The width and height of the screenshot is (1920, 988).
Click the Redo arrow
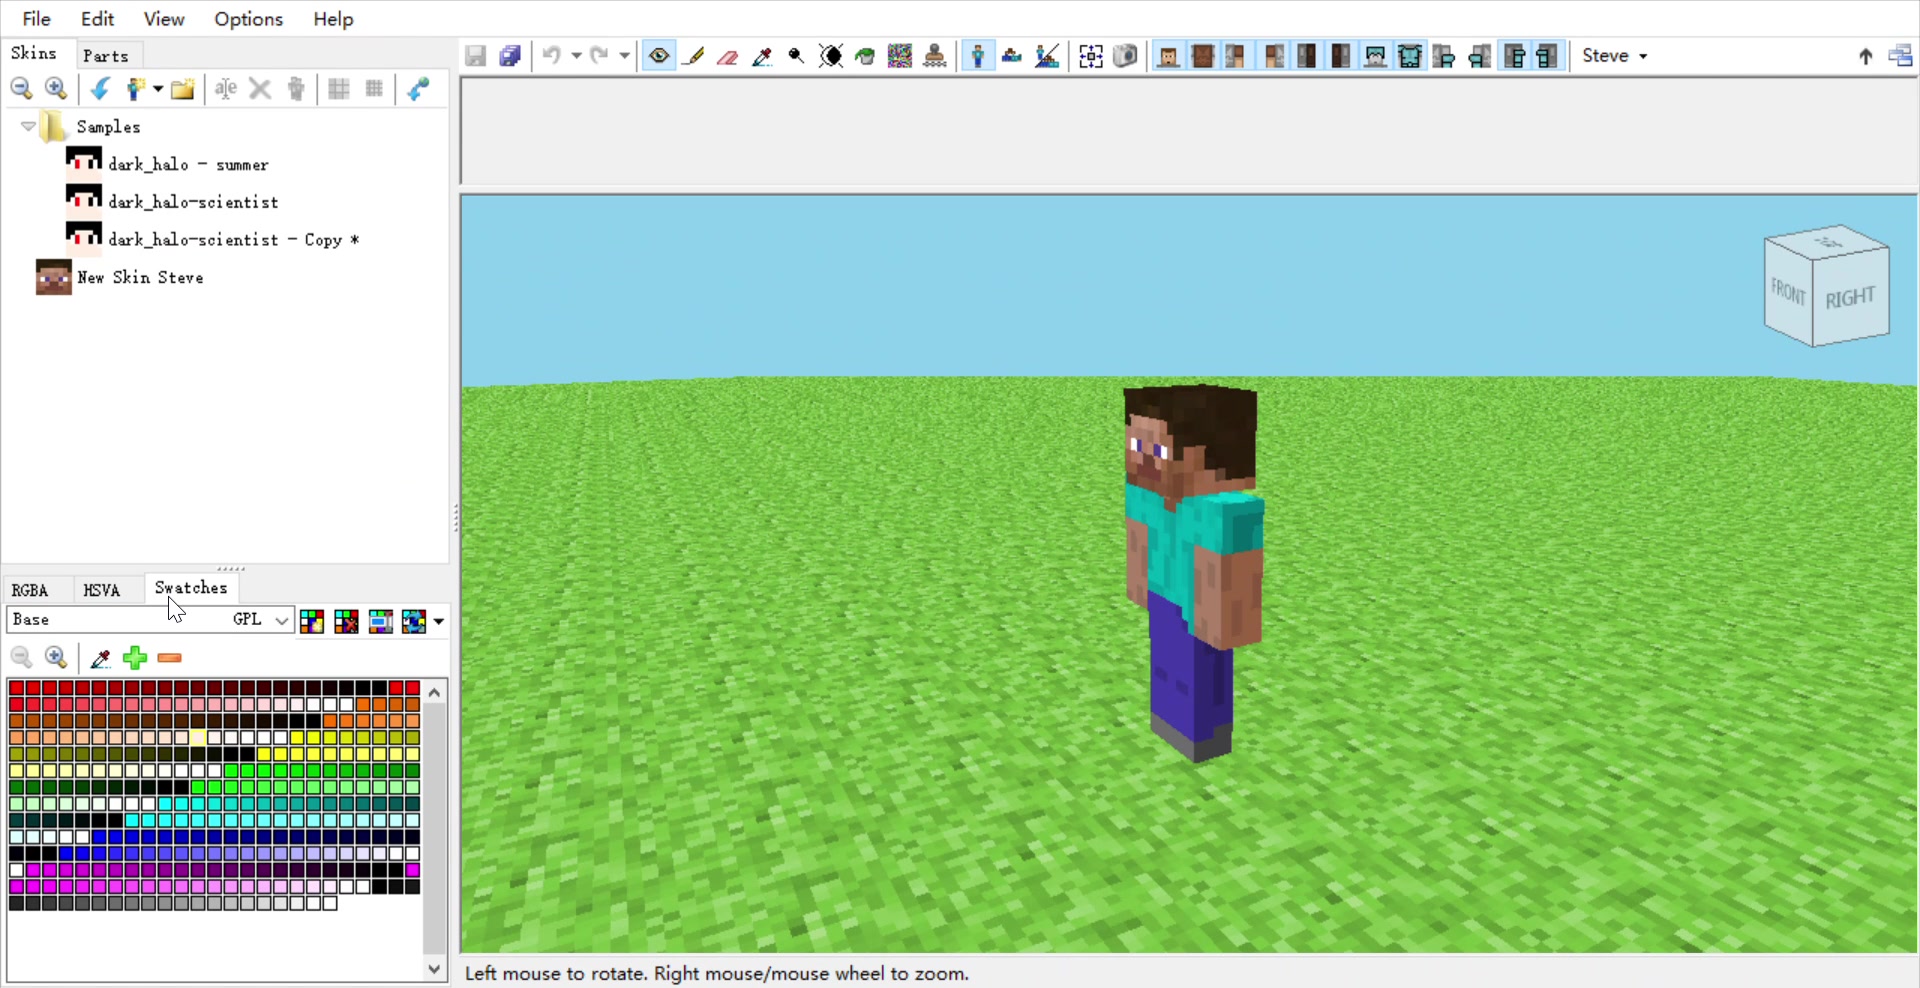coord(599,56)
